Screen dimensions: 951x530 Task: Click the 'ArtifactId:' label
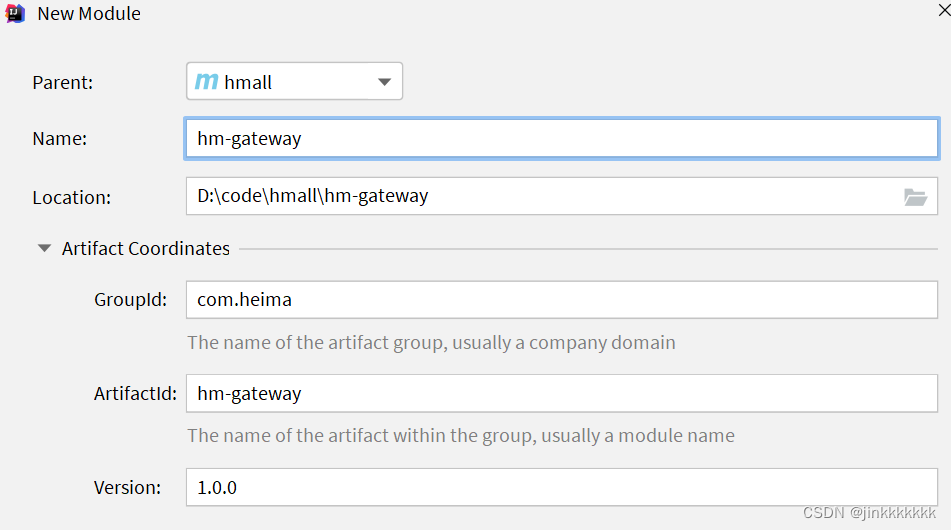pos(135,394)
